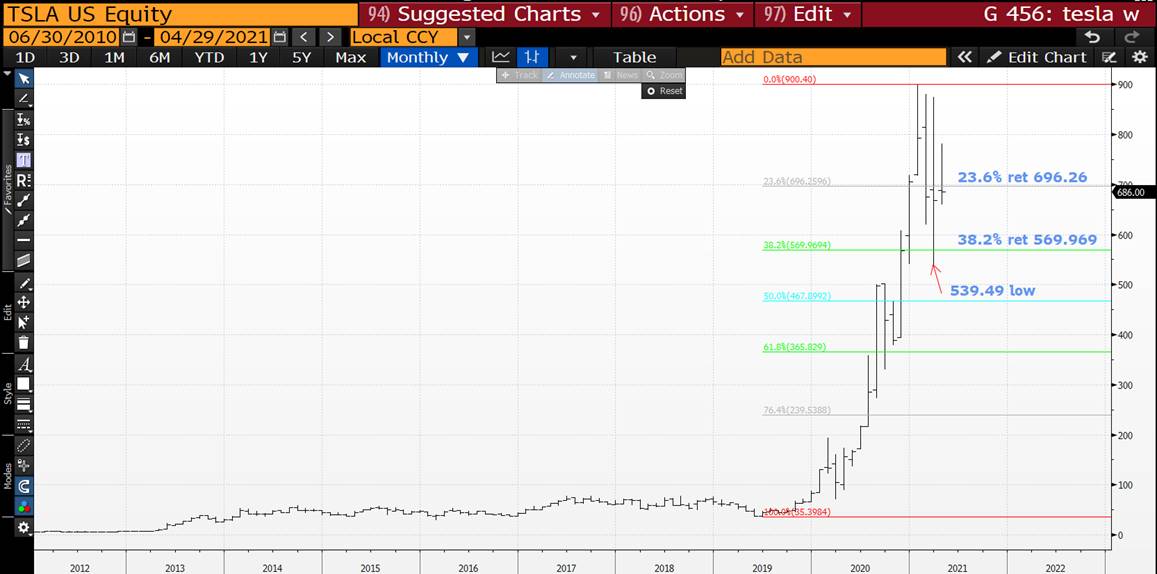The image size is (1157, 574).
Task: Select the dollar change measure tool
Action: tap(24, 139)
